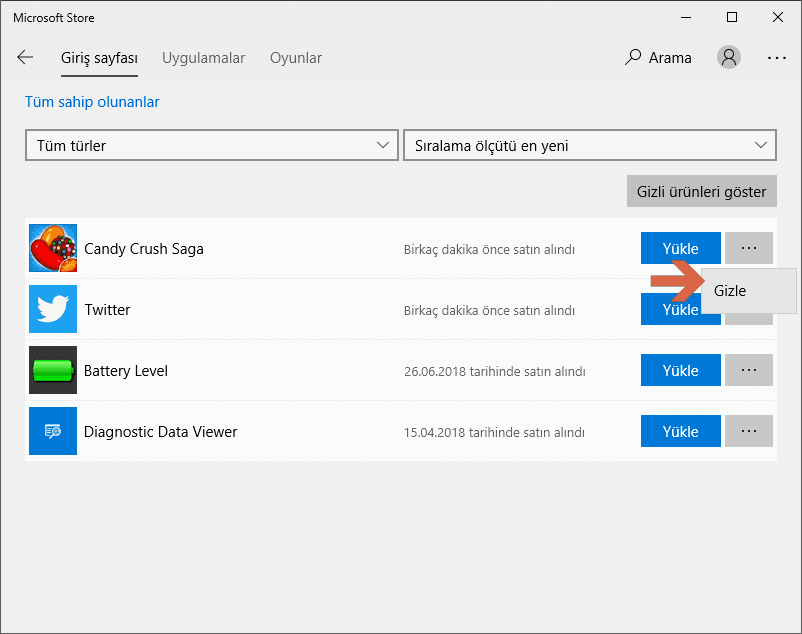Install Battery Level with Yükle

(681, 370)
